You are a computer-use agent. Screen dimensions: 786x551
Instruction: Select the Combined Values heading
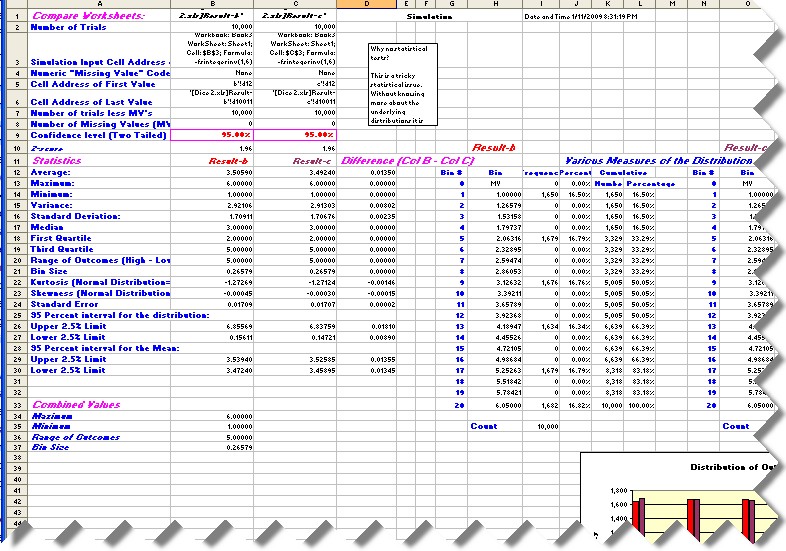point(76,405)
